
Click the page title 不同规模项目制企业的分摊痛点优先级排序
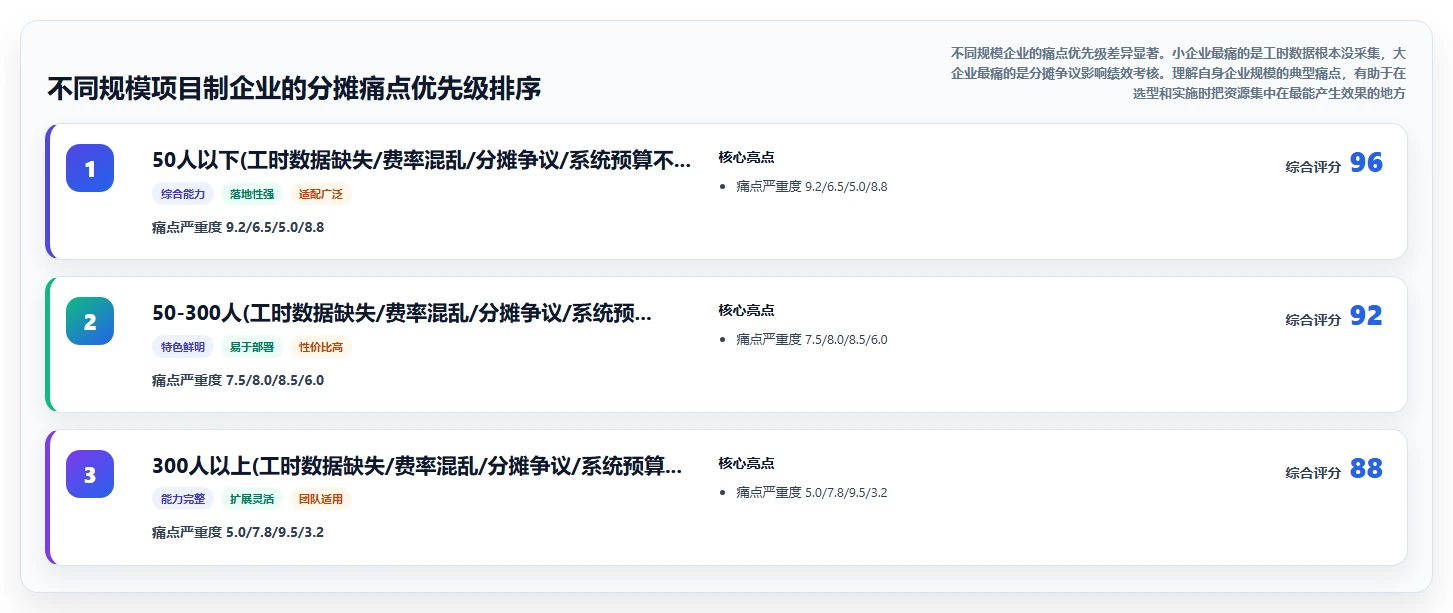294,88
